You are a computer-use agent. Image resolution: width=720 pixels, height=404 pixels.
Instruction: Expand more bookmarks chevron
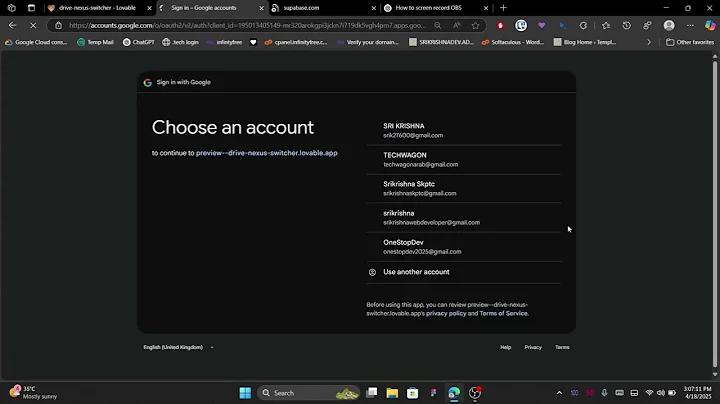pyautogui.click(x=649, y=42)
